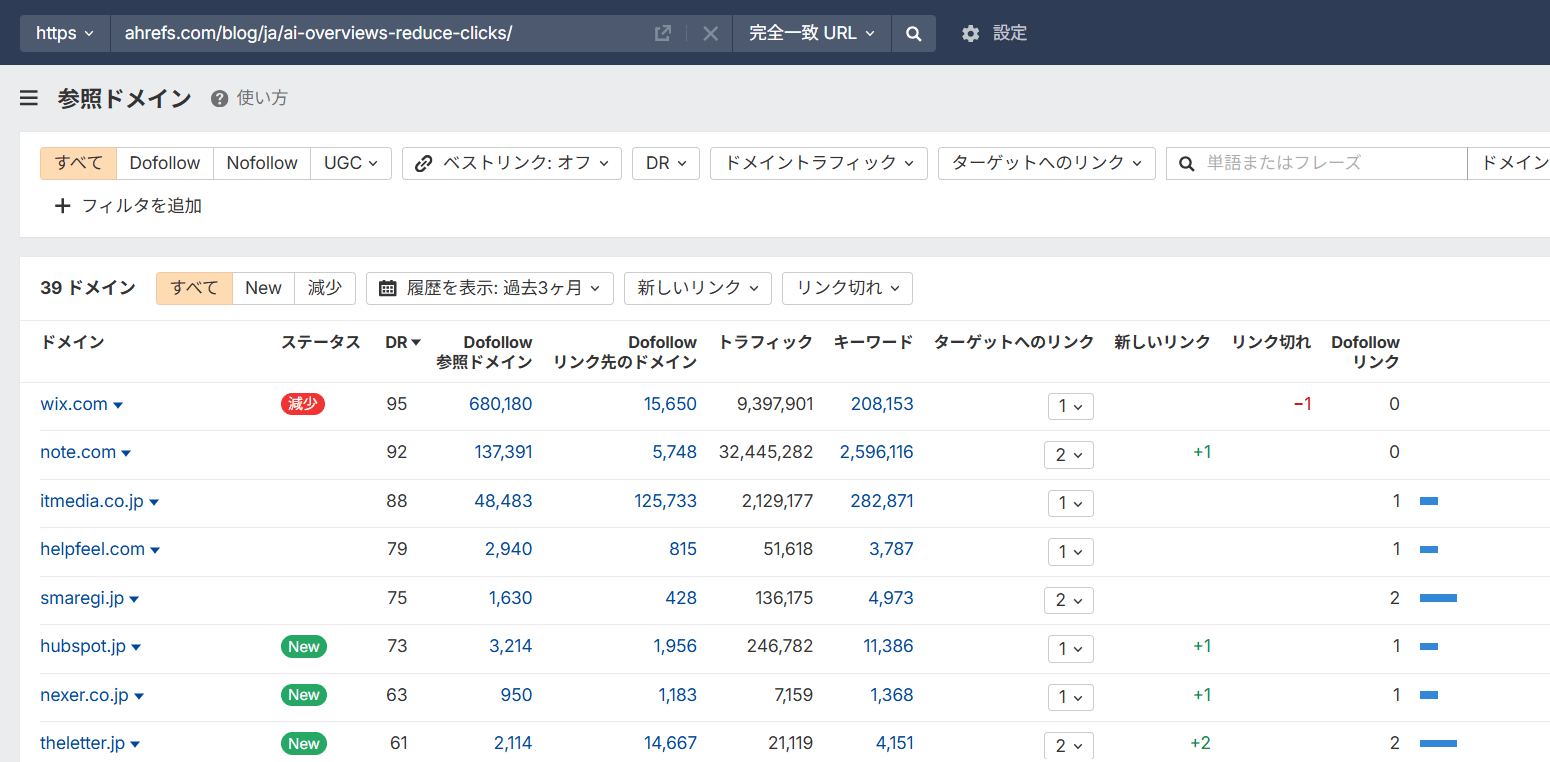Expand the wix.com domain menu caret

point(118,405)
